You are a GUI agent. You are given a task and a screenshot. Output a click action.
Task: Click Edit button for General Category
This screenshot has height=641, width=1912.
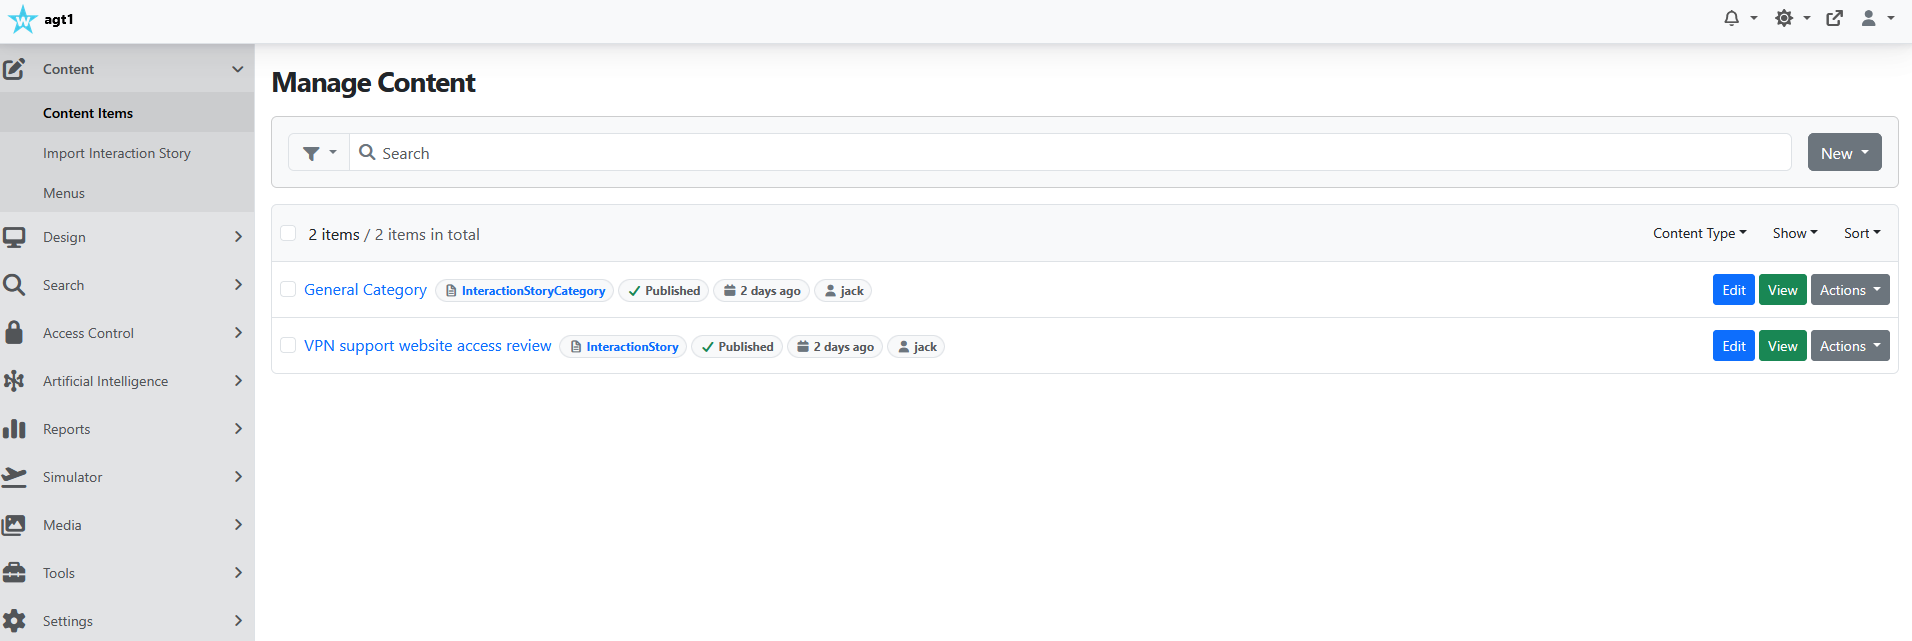pos(1734,290)
